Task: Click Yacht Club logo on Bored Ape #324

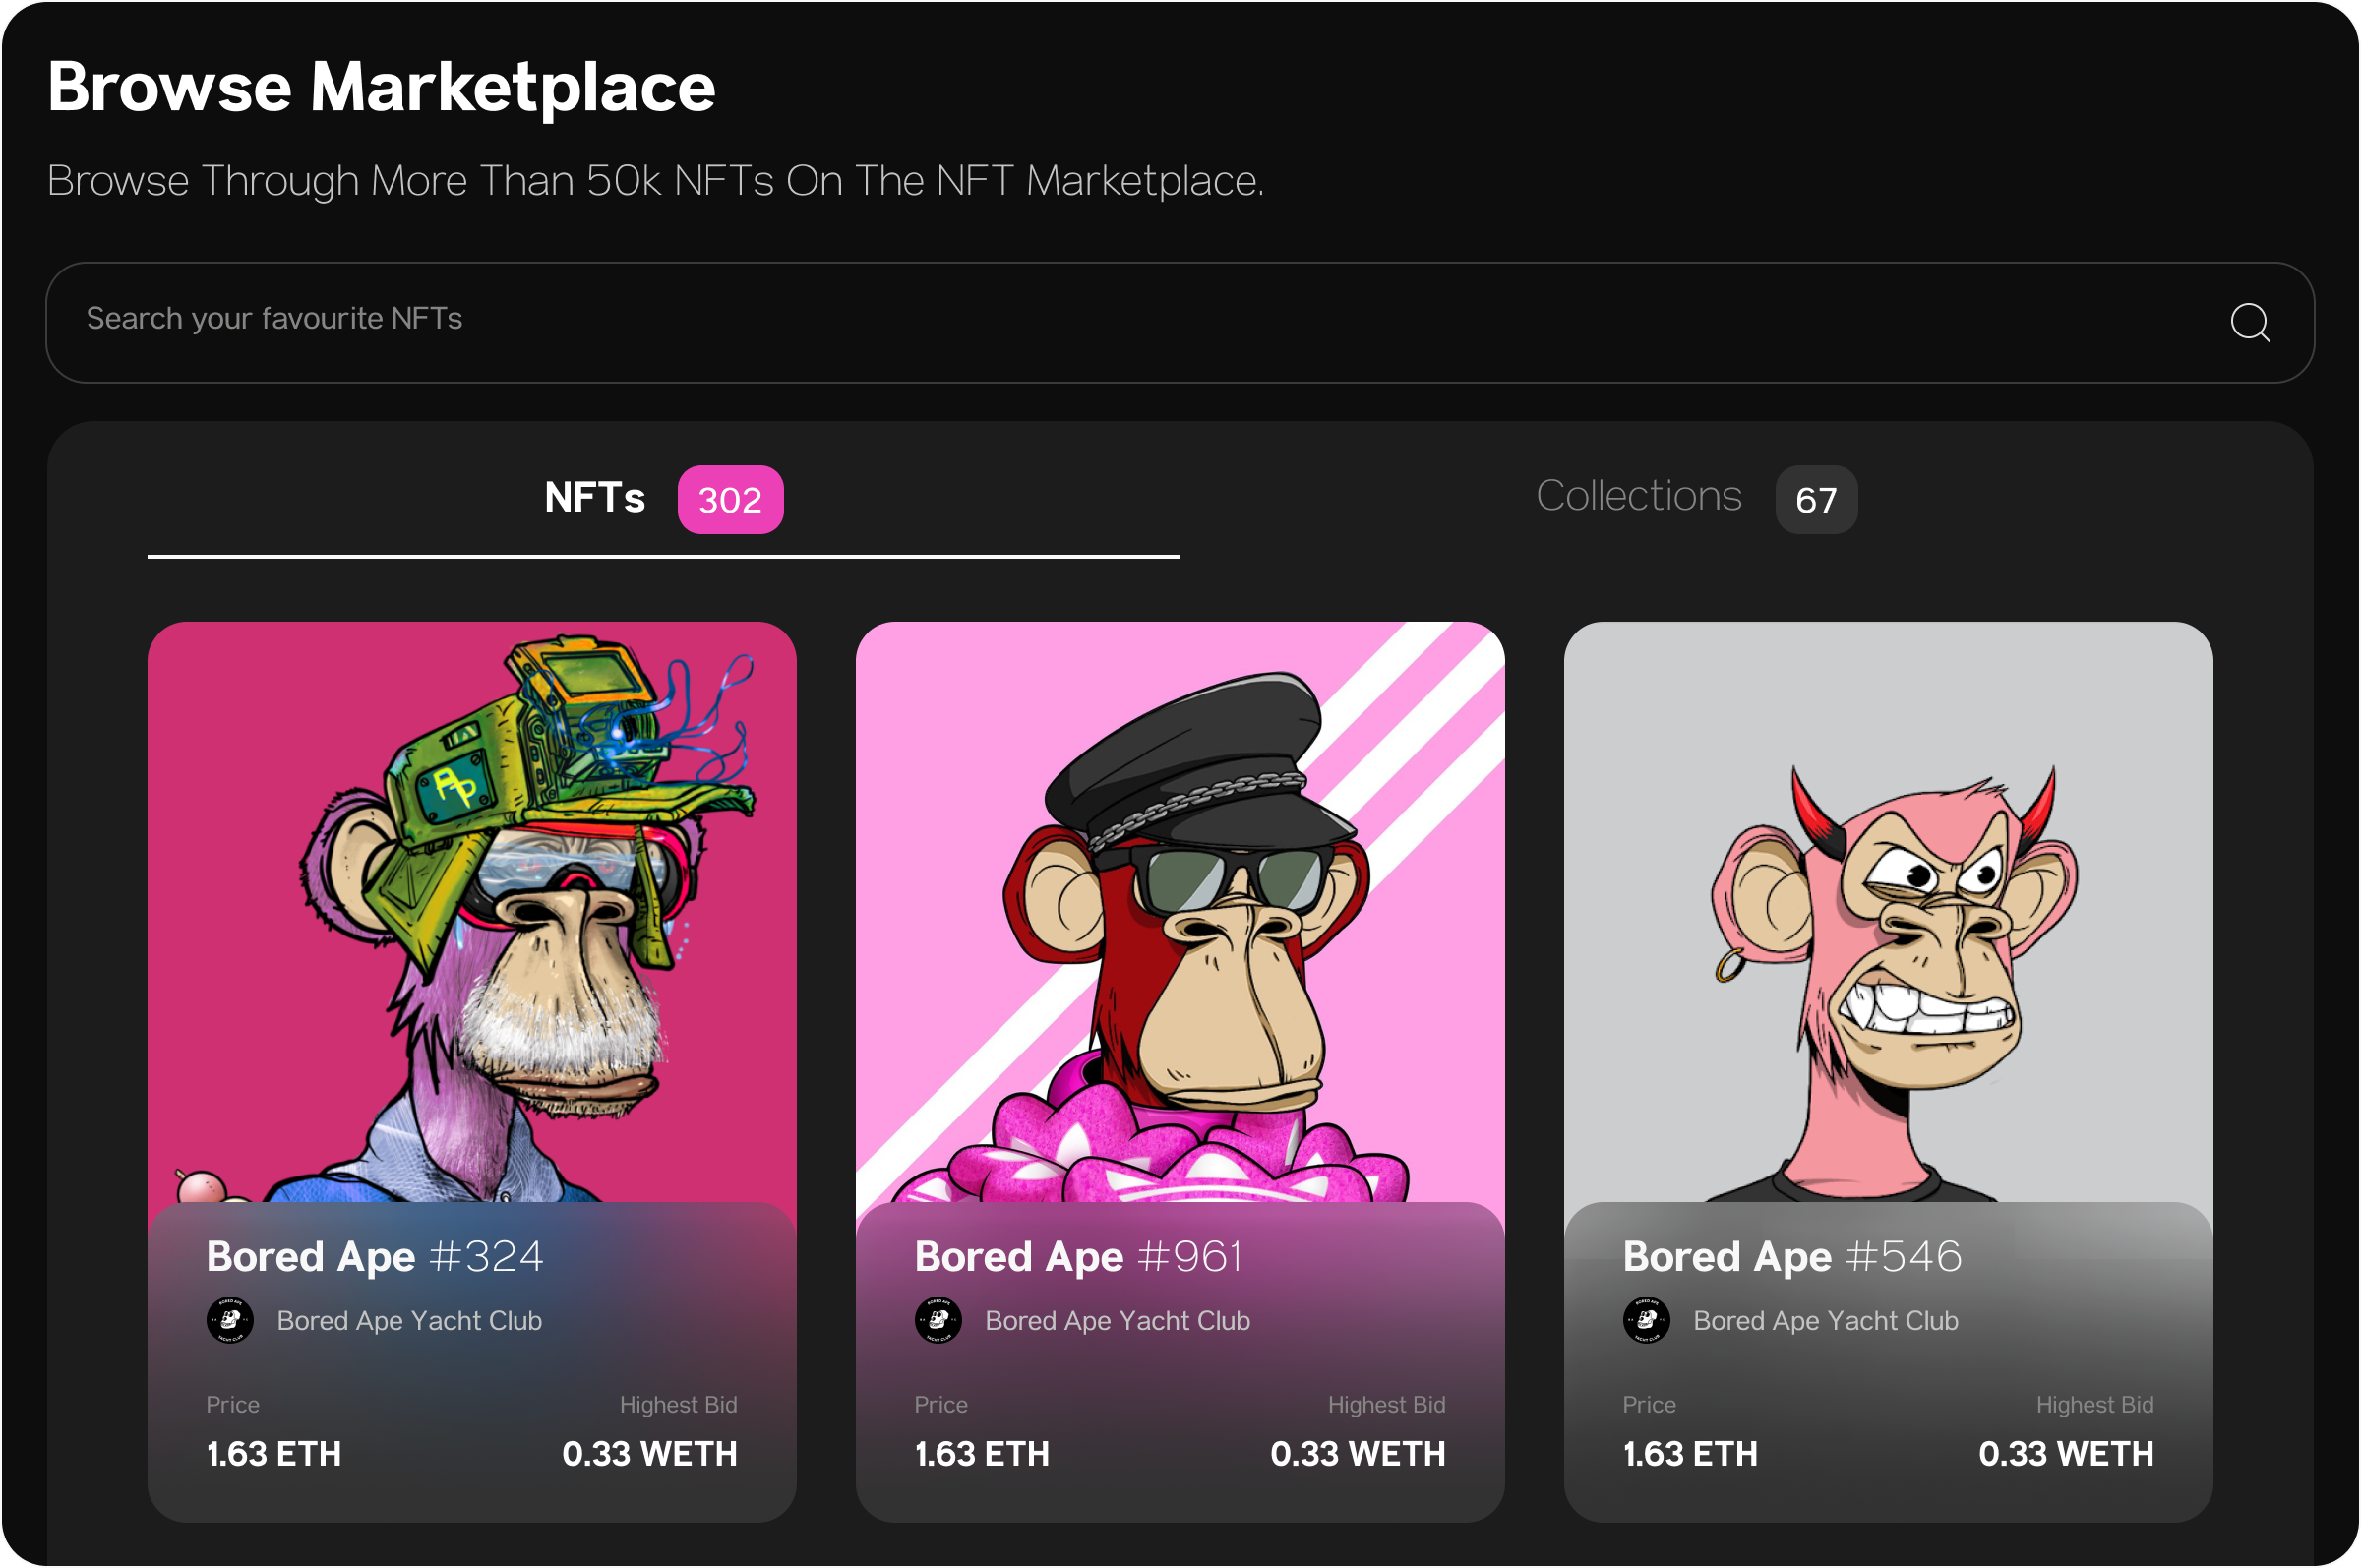Action: pos(230,1320)
